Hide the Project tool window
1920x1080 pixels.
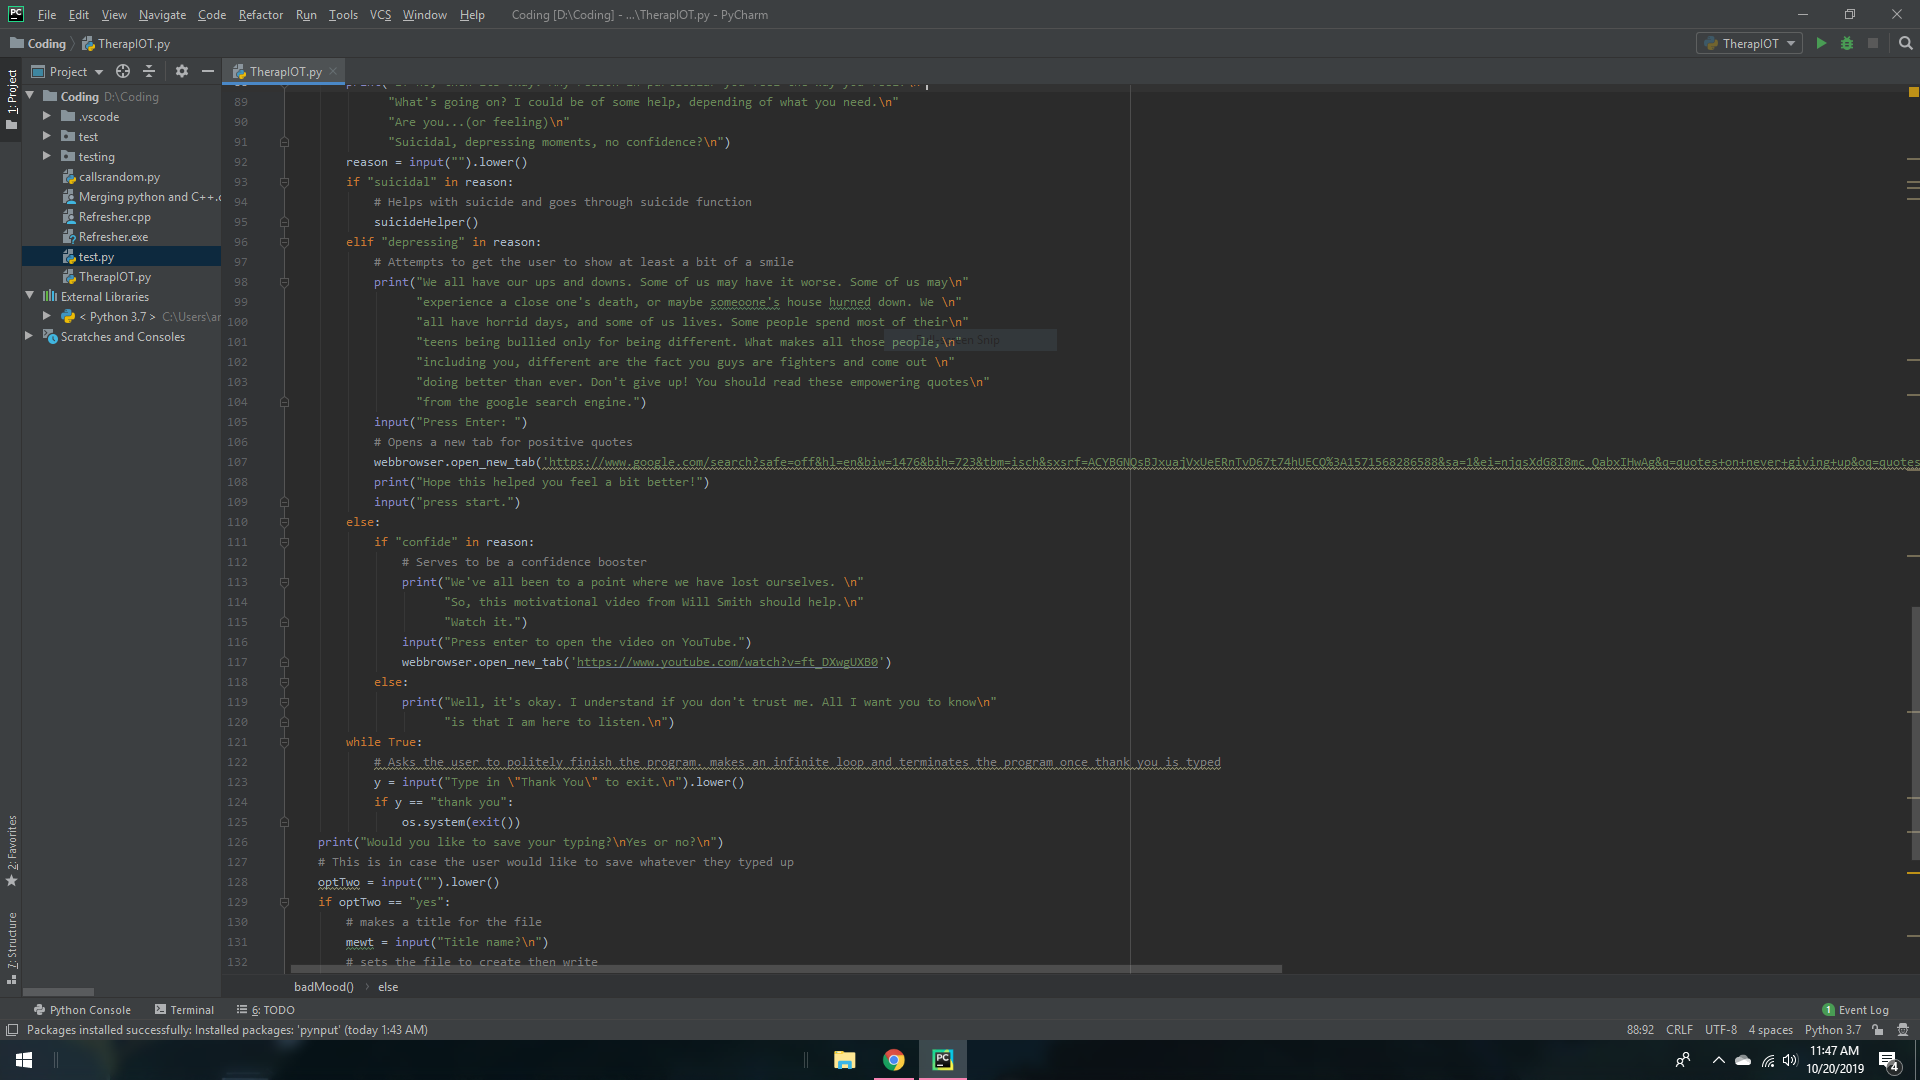click(x=207, y=71)
